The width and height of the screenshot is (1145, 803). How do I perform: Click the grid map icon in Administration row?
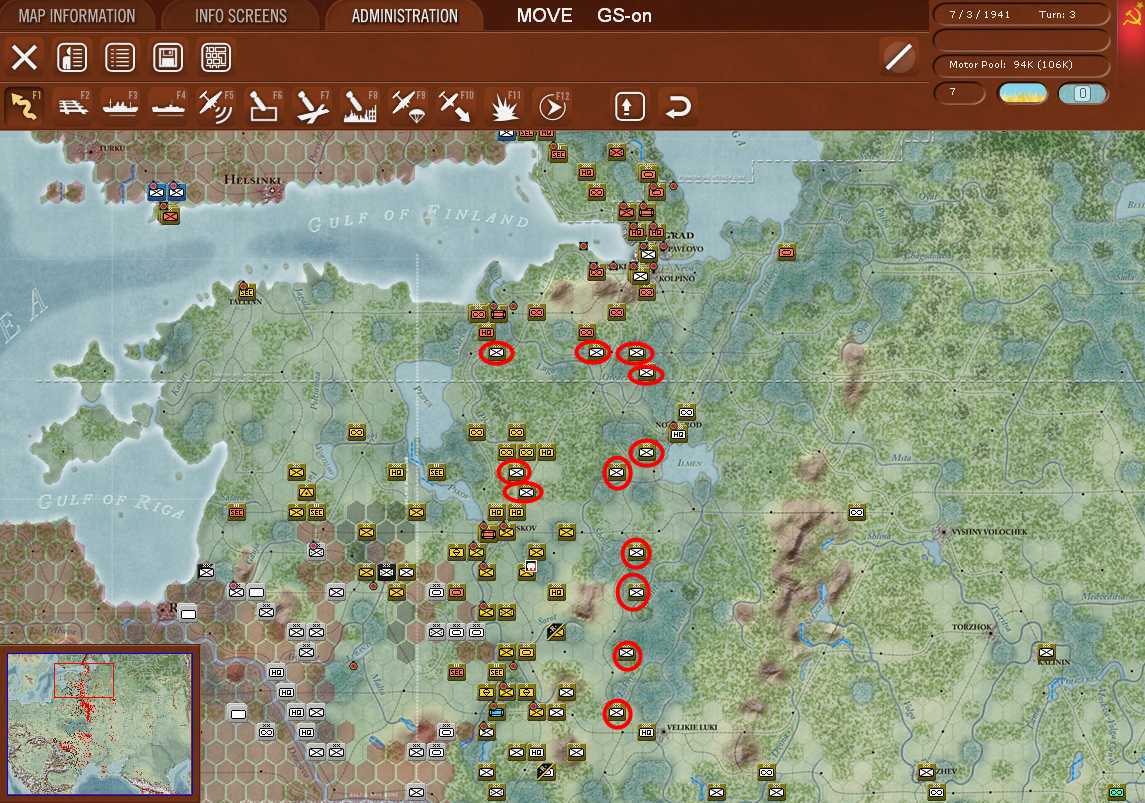pyautogui.click(x=216, y=57)
